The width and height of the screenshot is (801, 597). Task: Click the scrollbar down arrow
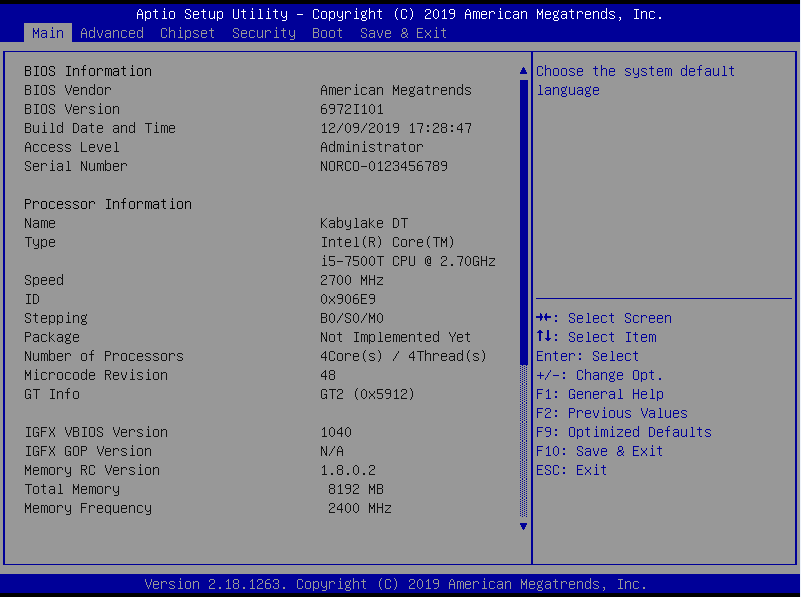click(x=522, y=526)
